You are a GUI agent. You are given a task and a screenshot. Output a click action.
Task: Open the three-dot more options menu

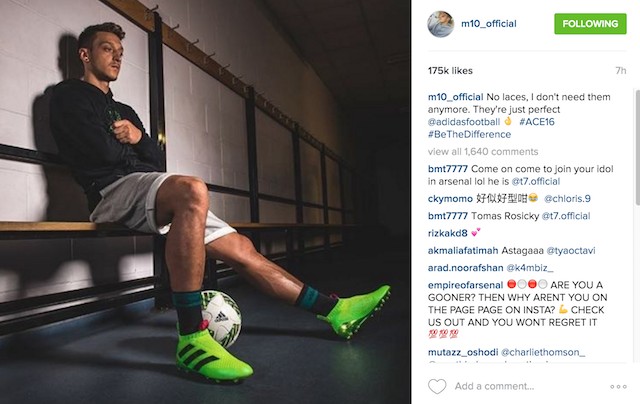pos(618,386)
